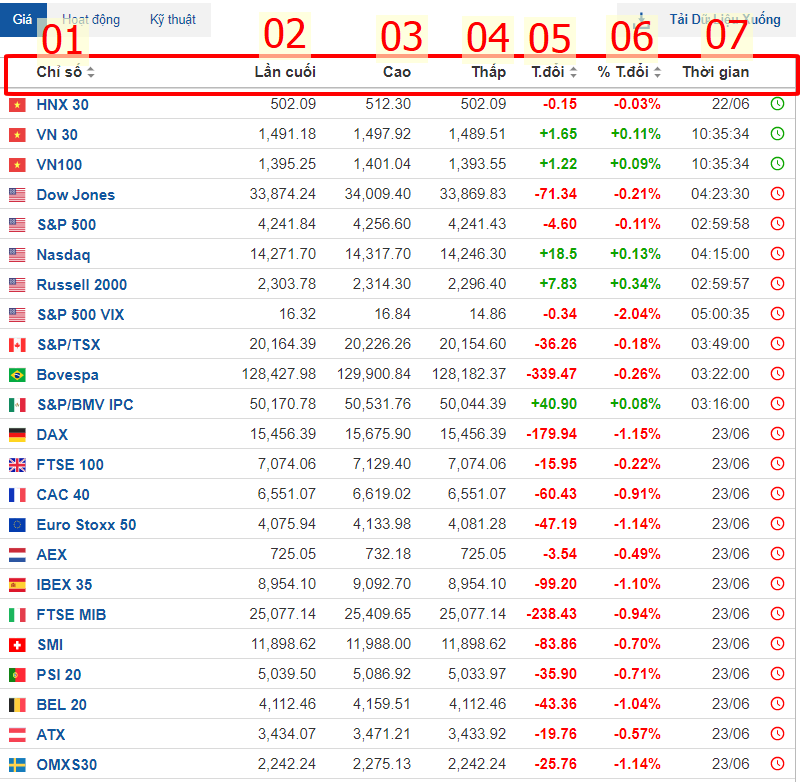Select the Giá tab

(x=23, y=19)
